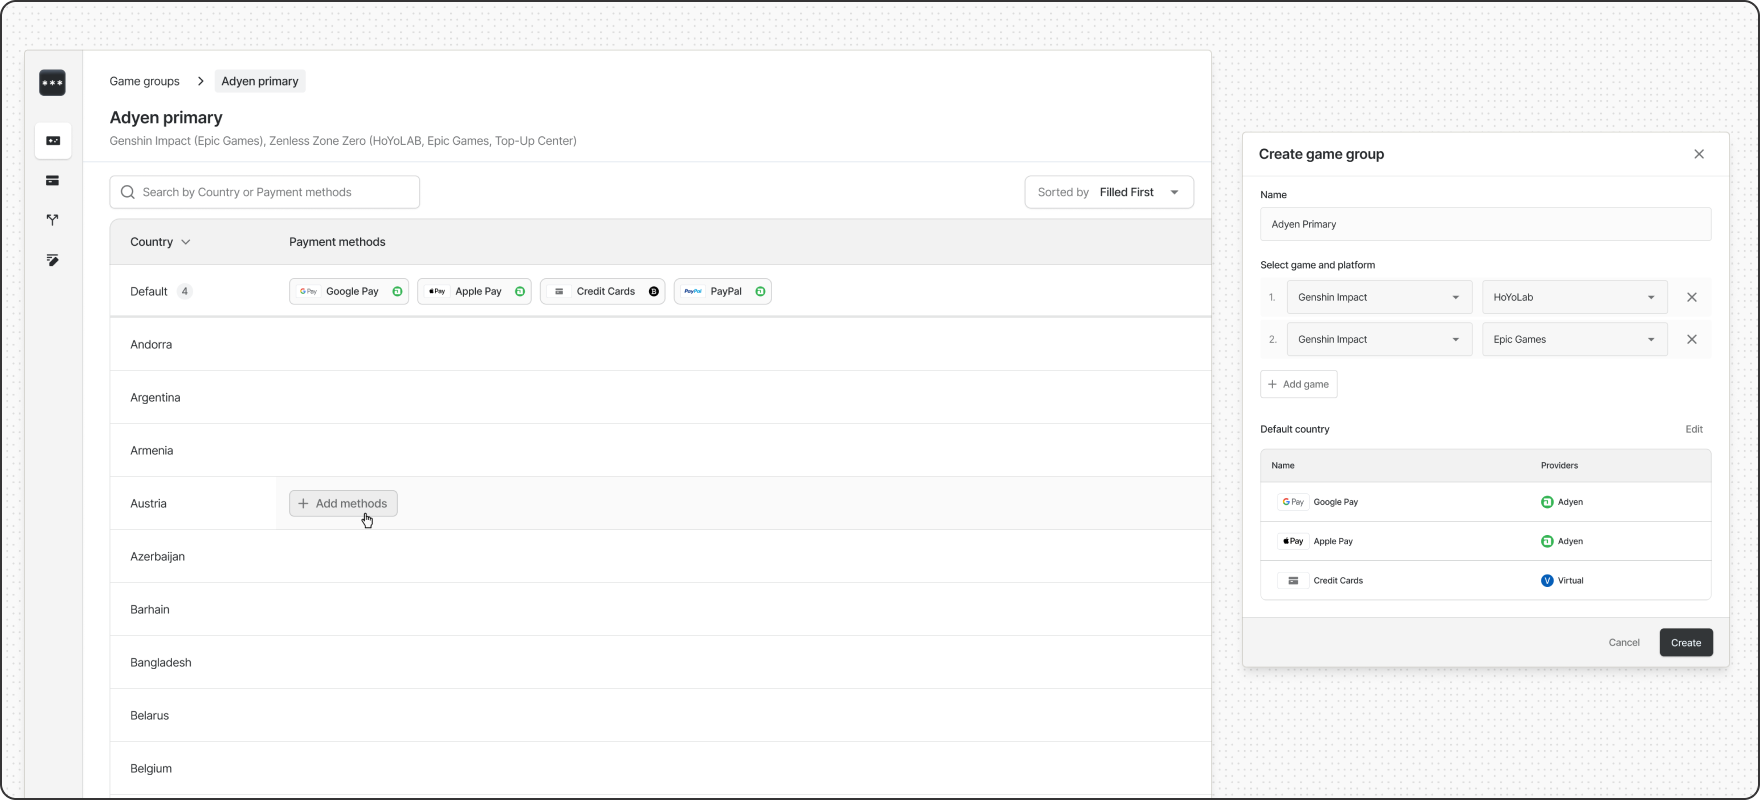Open second Genshin Impact game dropdown

[1379, 339]
